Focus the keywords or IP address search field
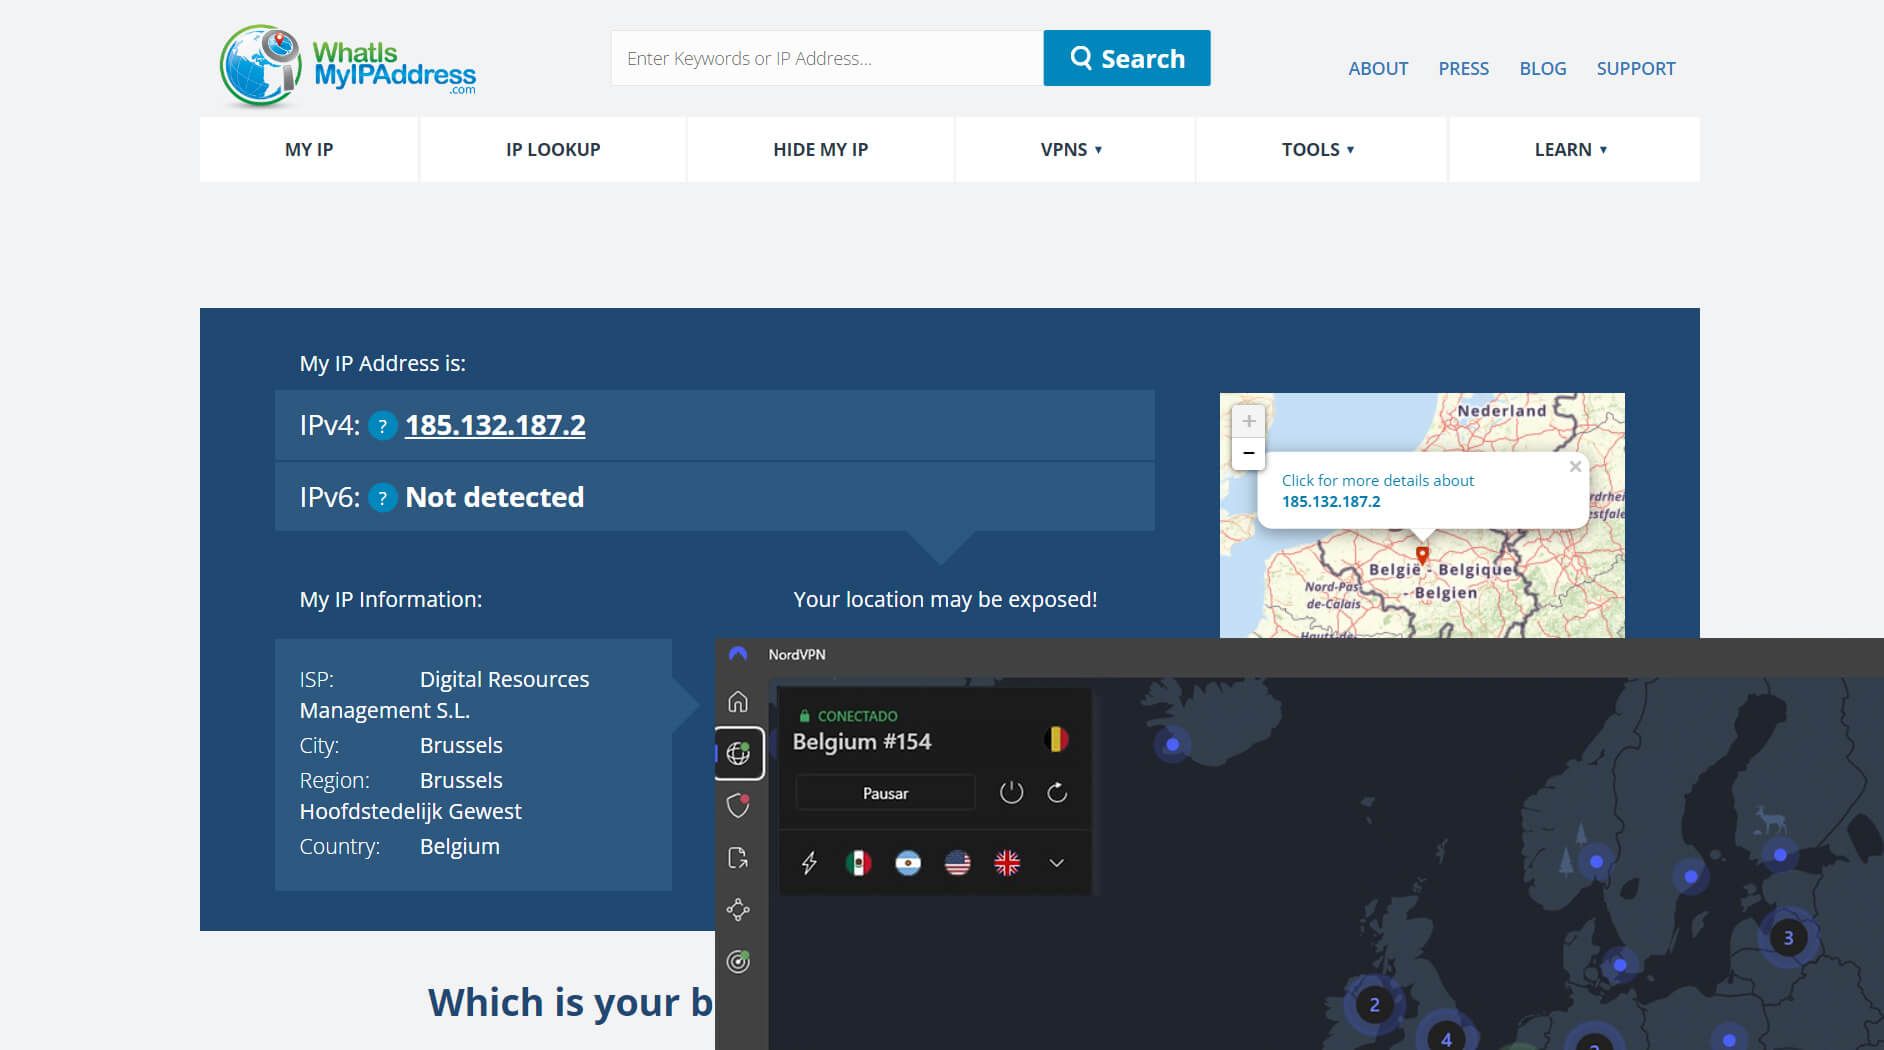Viewport: 1884px width, 1050px height. 827,58
